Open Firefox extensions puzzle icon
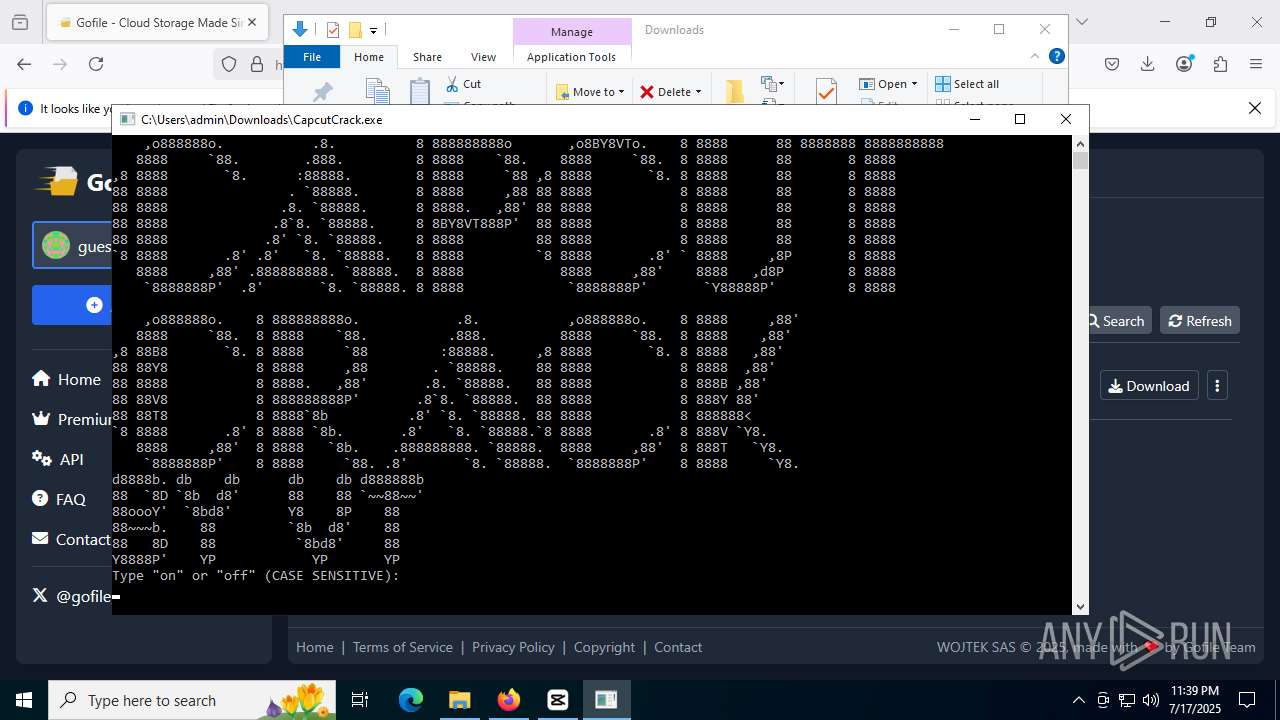This screenshot has height=720, width=1280. (1220, 64)
